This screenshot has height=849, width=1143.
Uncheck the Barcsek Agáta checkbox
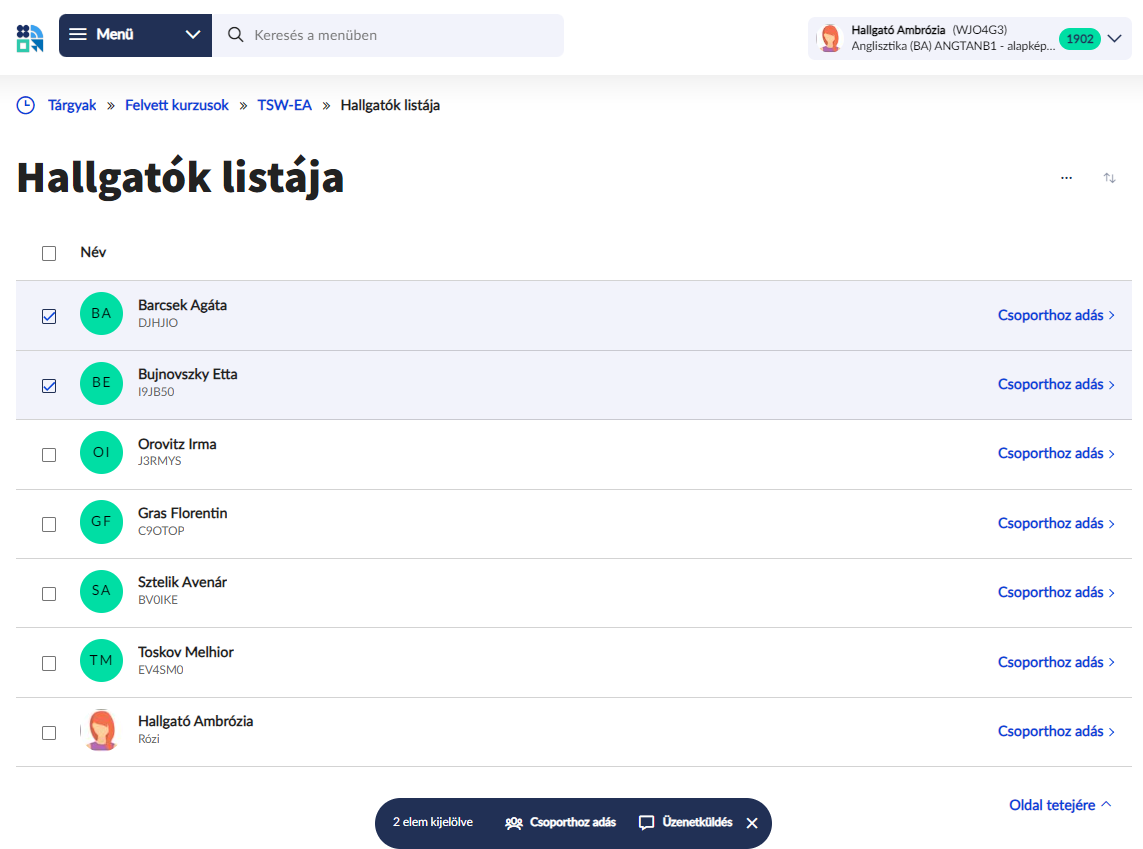[49, 316]
